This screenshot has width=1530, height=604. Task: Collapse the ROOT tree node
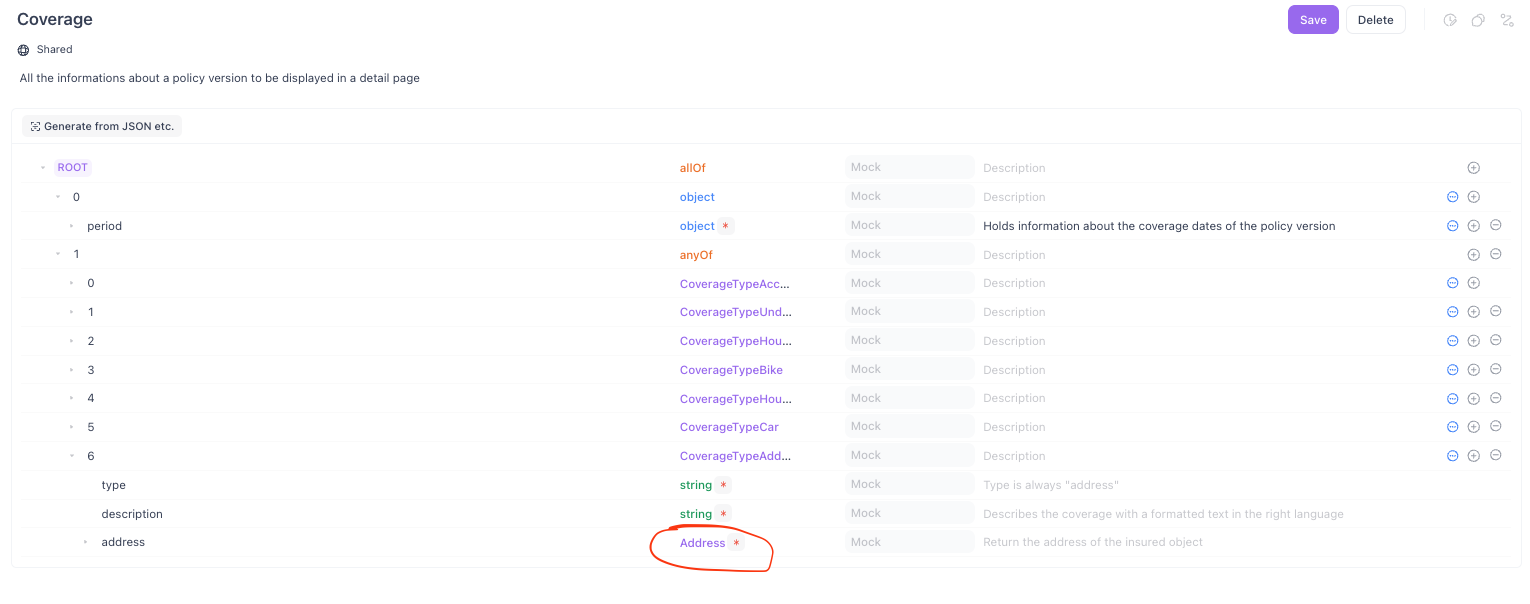click(x=43, y=168)
